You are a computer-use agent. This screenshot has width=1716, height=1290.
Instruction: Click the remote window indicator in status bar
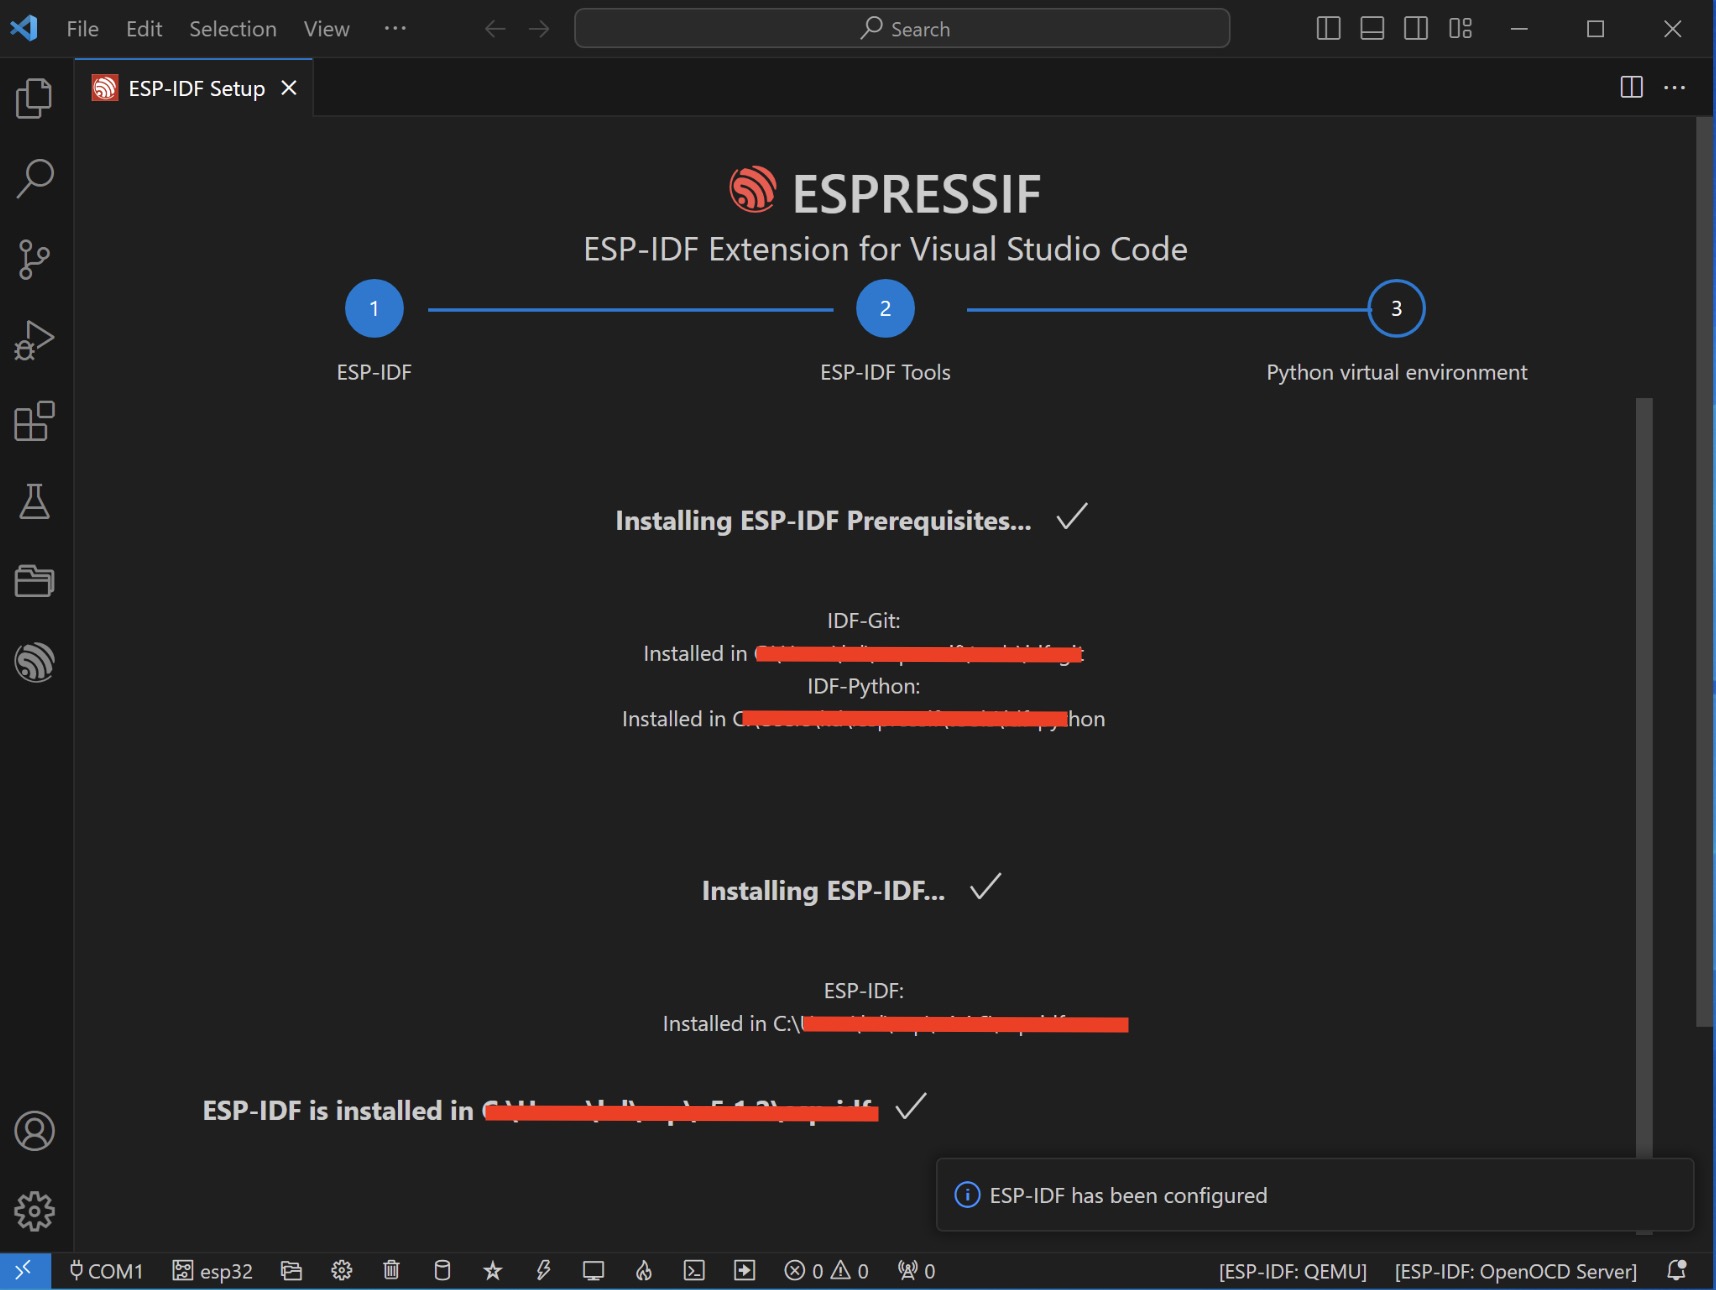(x=25, y=1270)
